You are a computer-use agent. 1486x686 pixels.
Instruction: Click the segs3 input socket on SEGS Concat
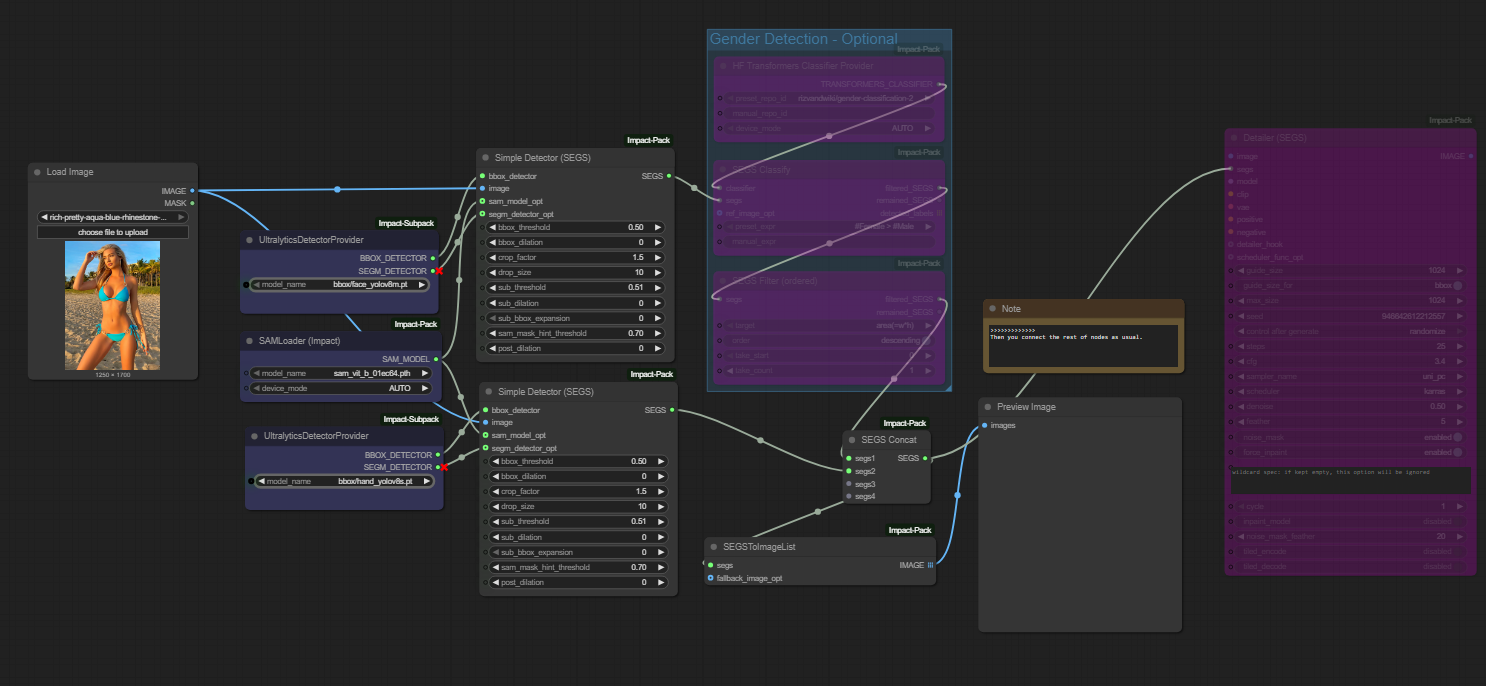(848, 483)
